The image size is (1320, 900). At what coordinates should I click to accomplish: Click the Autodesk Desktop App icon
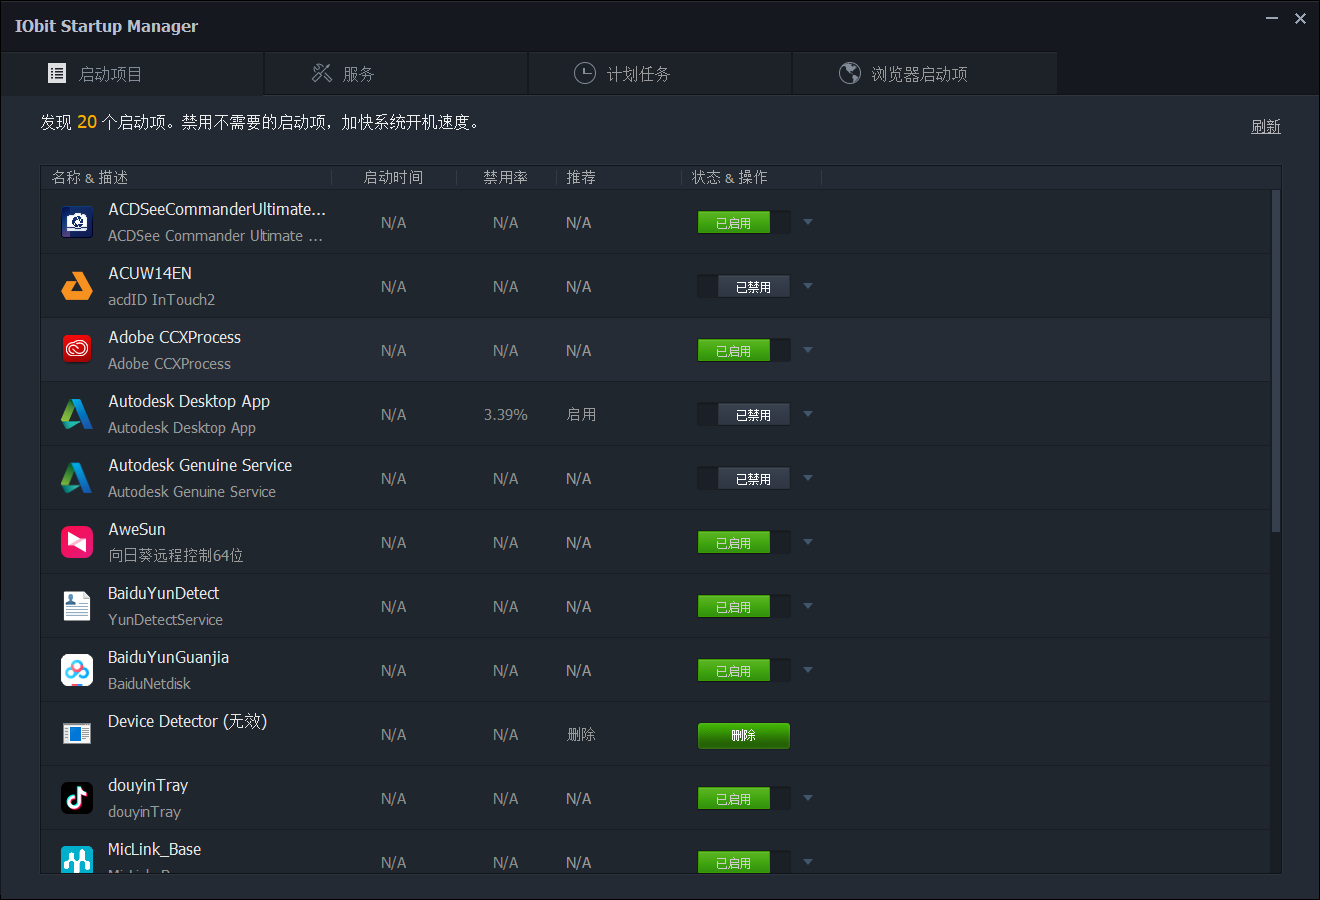tap(77, 414)
